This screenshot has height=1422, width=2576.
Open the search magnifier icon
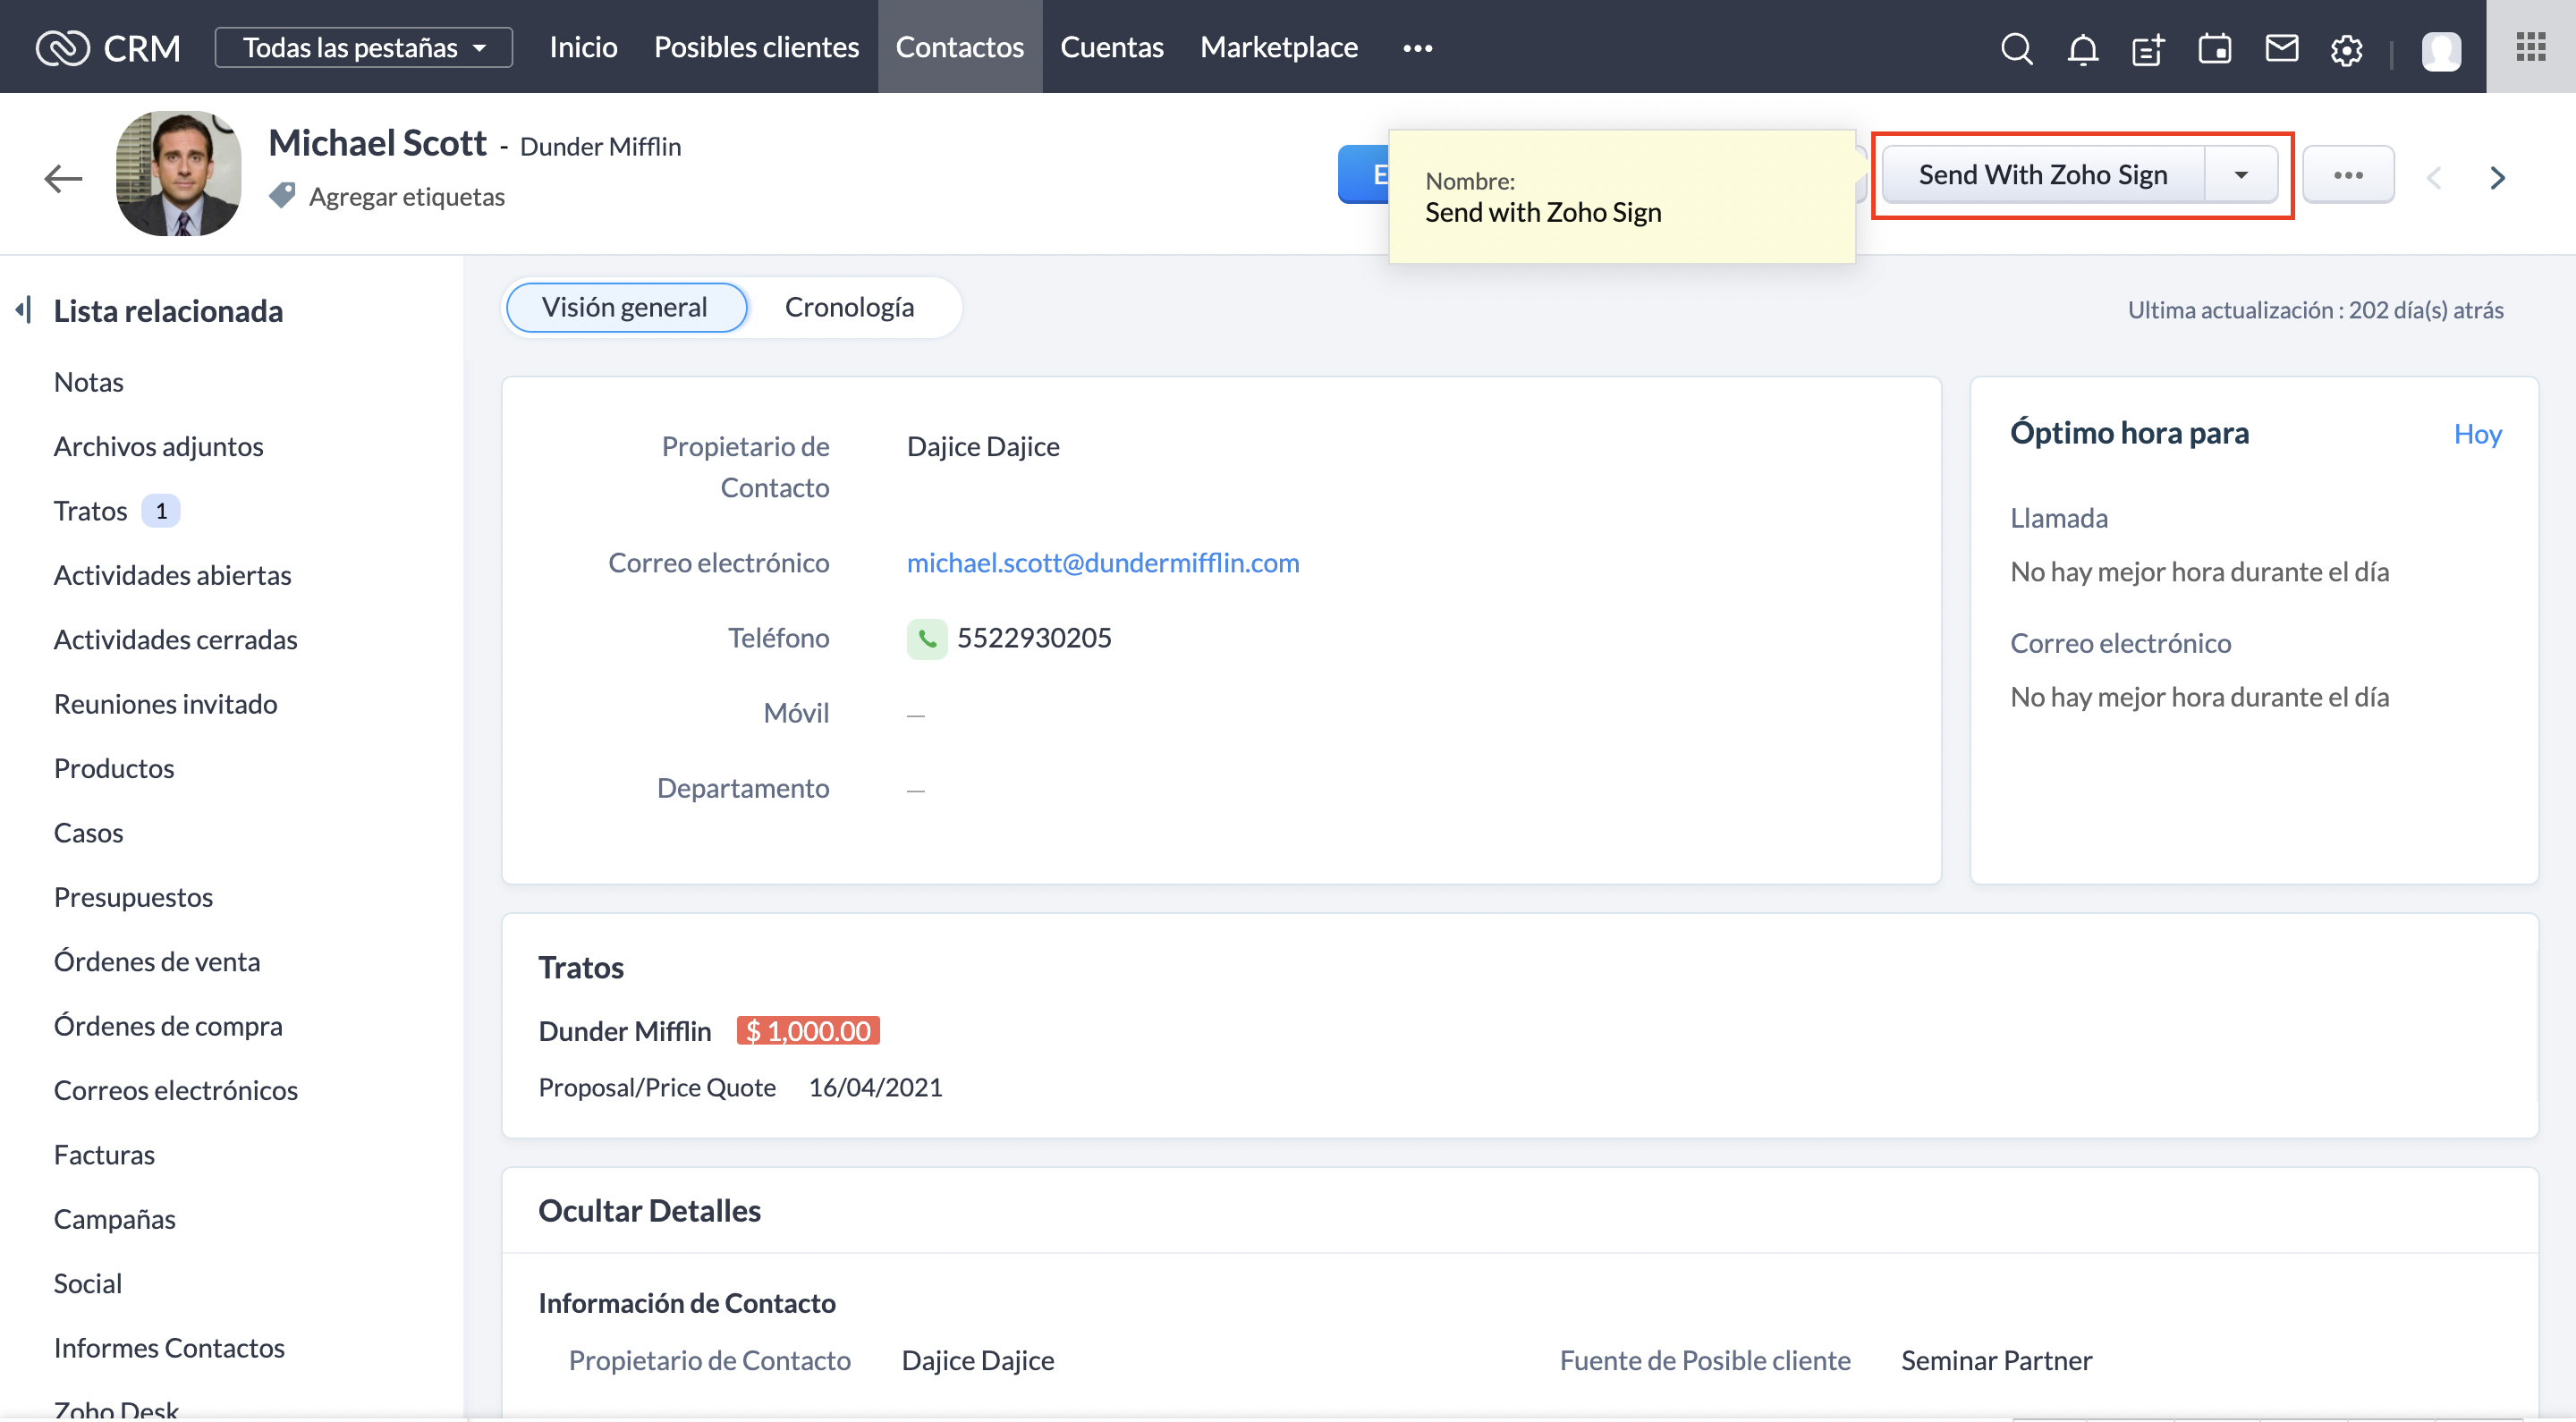coord(2016,48)
